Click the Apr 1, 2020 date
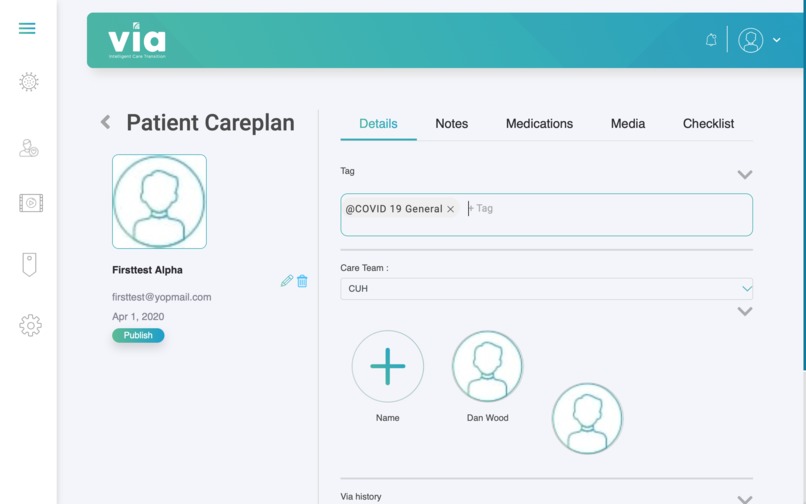 [x=138, y=317]
